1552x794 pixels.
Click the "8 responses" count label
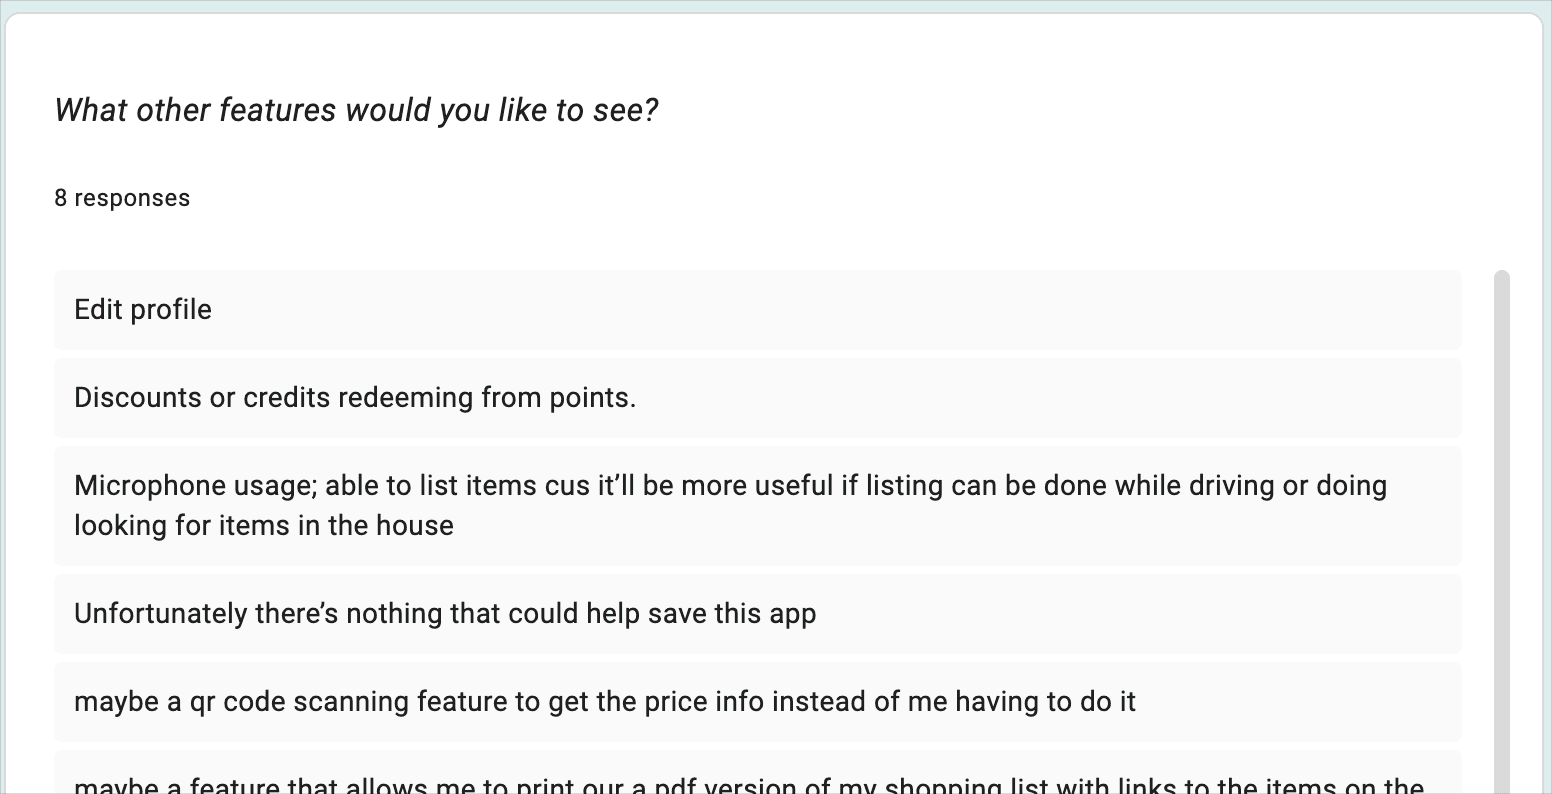tap(122, 198)
